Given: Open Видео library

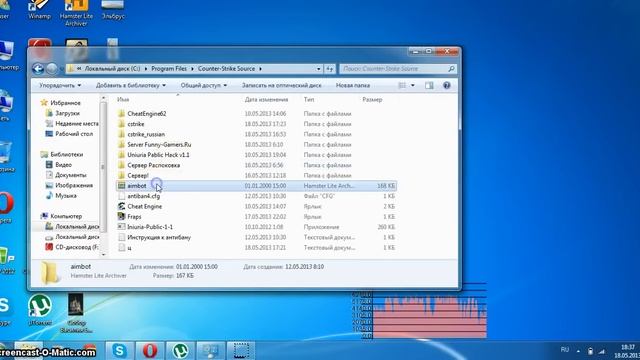Looking at the screenshot, I should [63, 164].
